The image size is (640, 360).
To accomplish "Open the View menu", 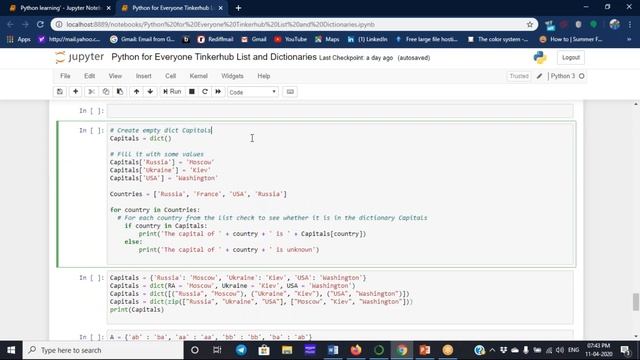I will click(x=115, y=76).
